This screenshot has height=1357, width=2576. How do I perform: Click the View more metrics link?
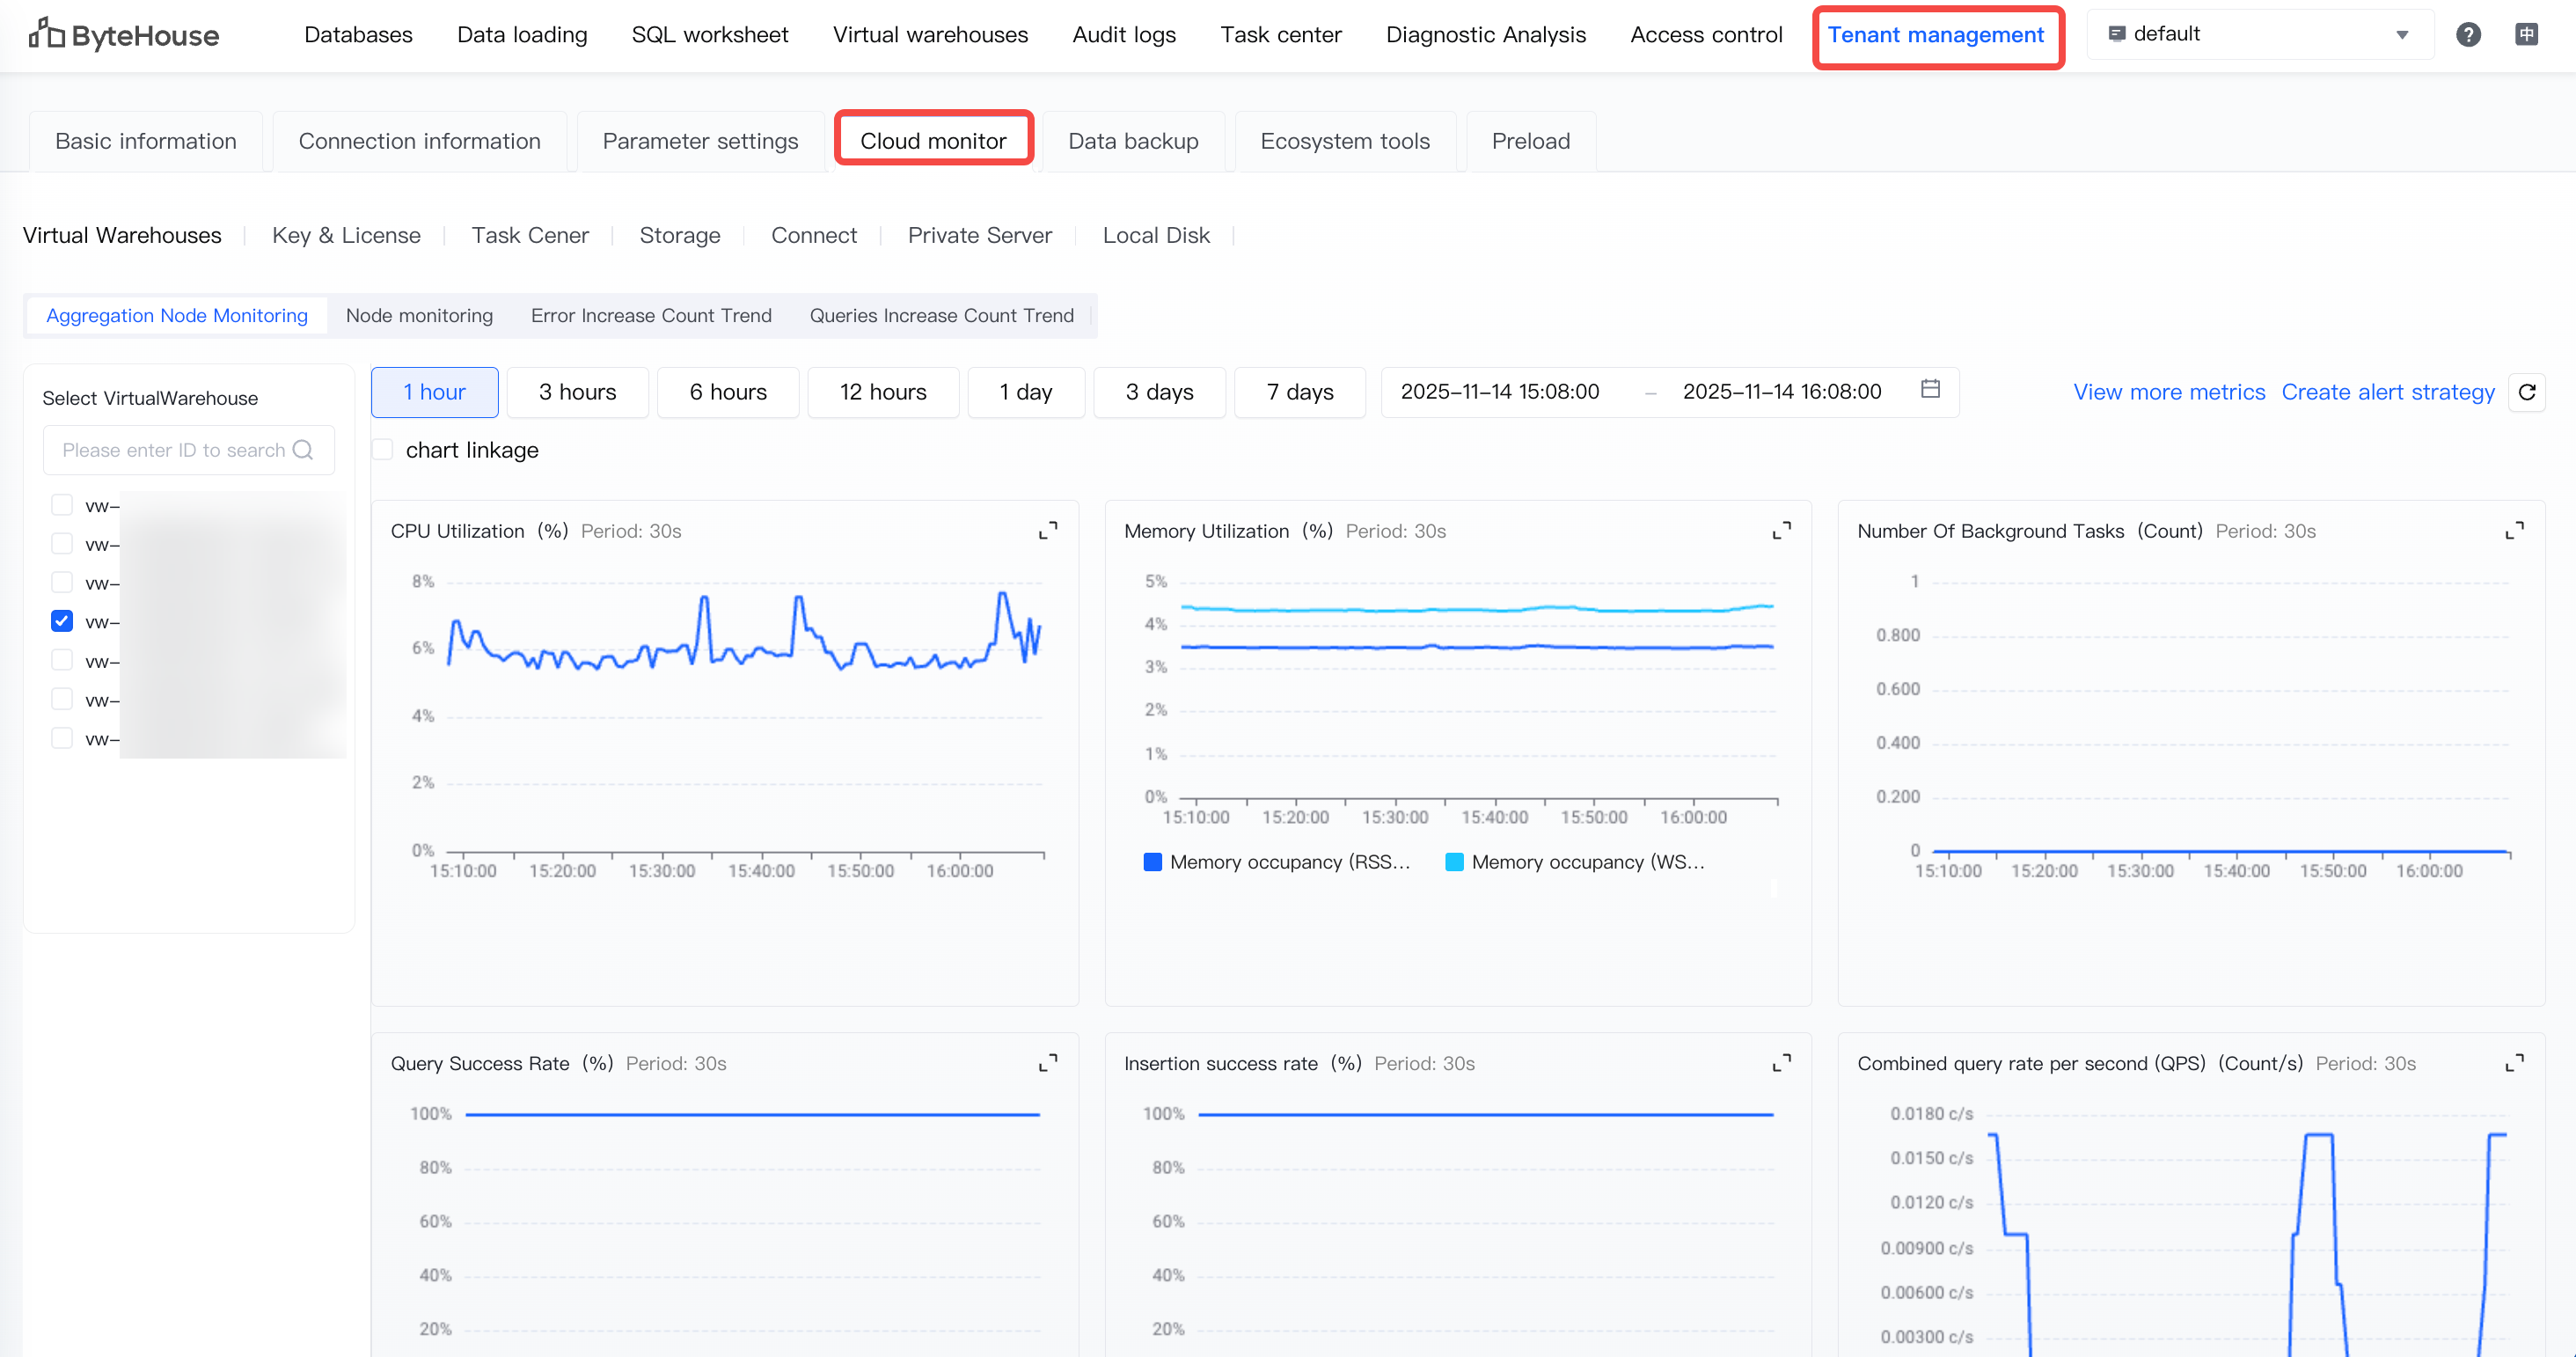coord(2168,392)
